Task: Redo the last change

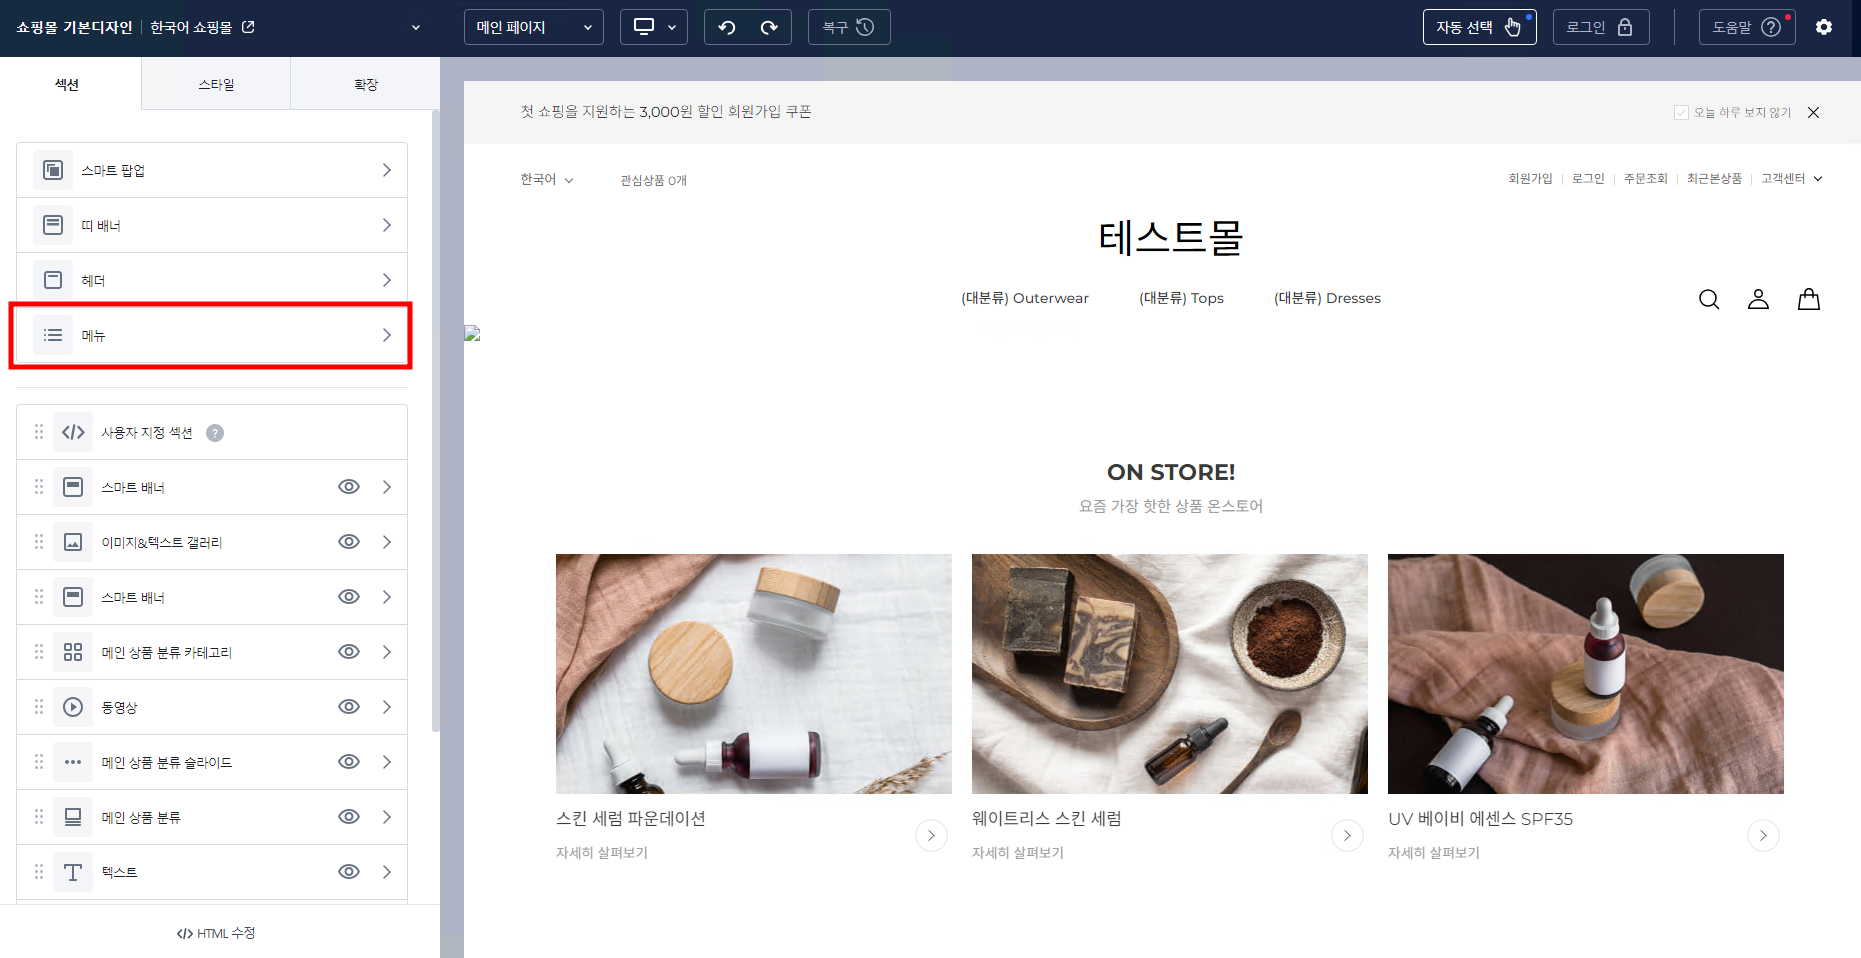Action: point(769,27)
